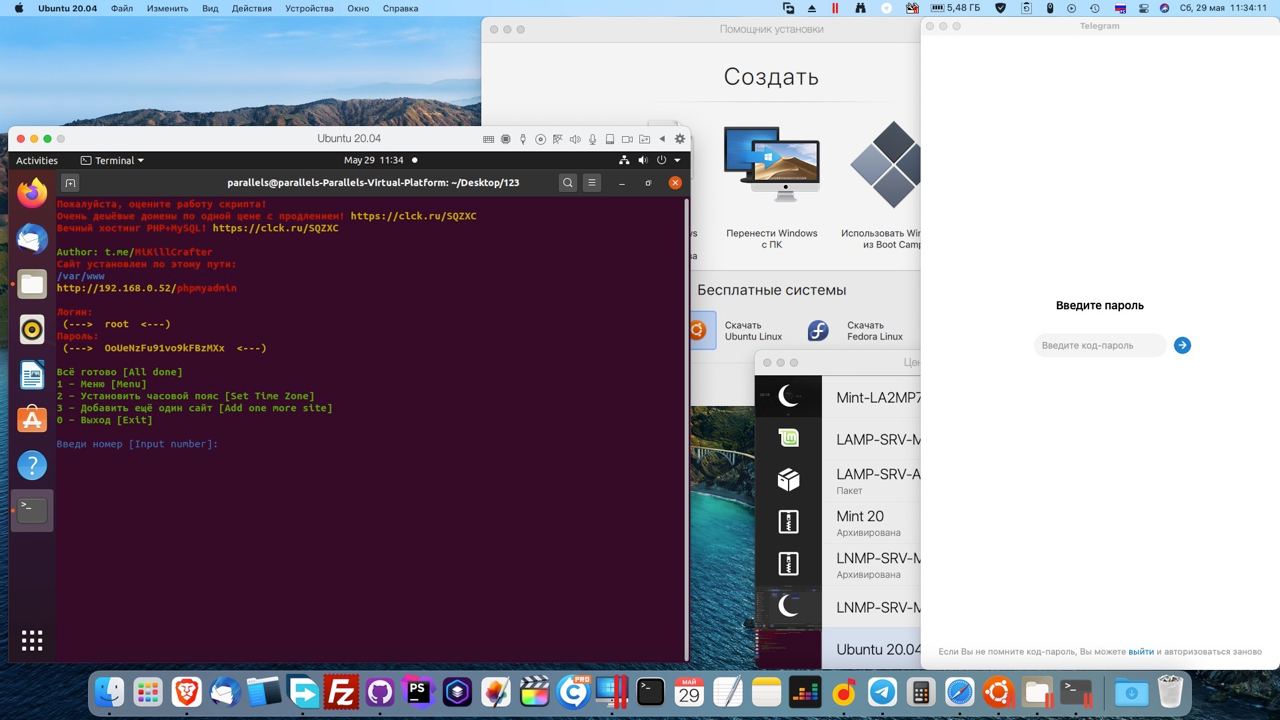Viewport: 1280px width, 720px height.
Task: Select Перенести Windows с ПК option
Action: 771,188
